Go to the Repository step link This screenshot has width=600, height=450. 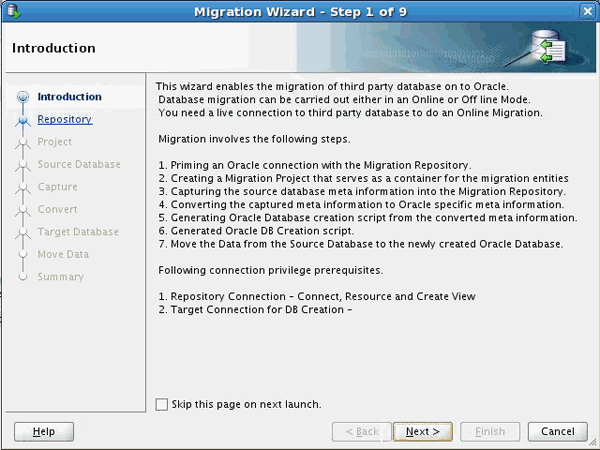coord(64,119)
